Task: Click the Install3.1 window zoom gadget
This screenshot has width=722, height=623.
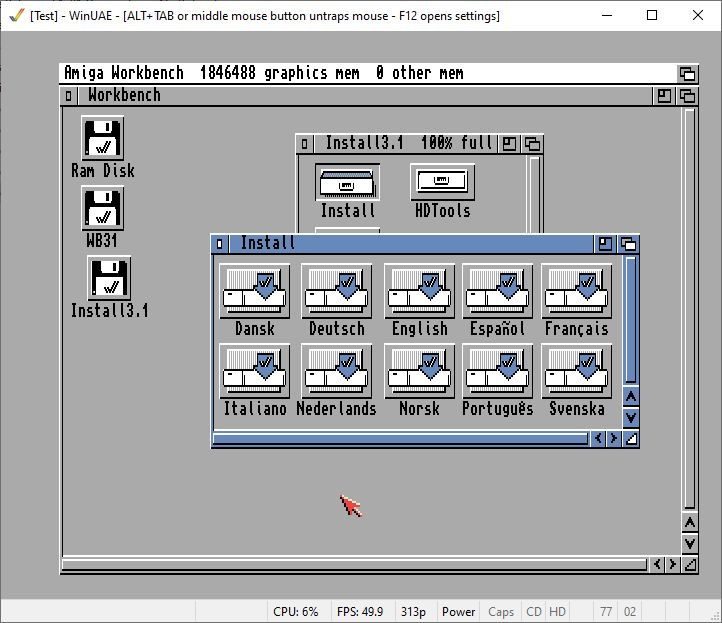Action: pyautogui.click(x=509, y=144)
